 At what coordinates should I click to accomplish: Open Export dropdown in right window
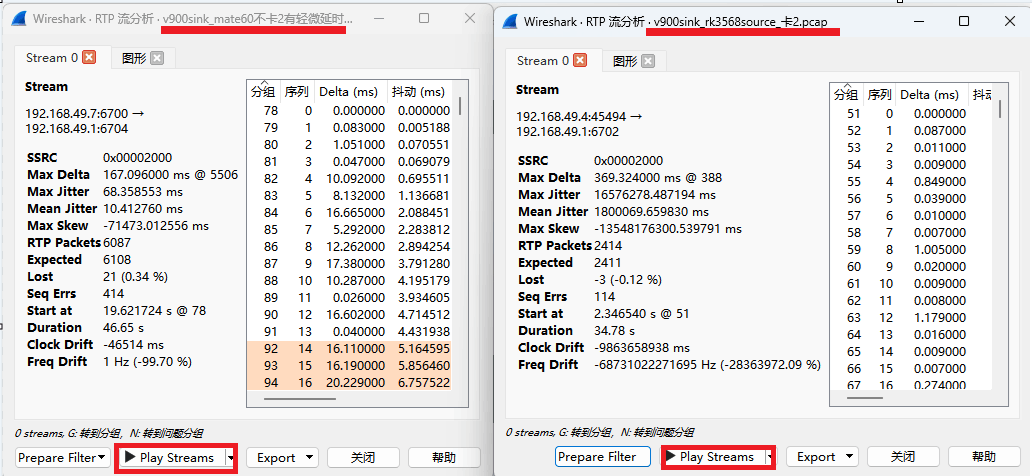[823, 456]
